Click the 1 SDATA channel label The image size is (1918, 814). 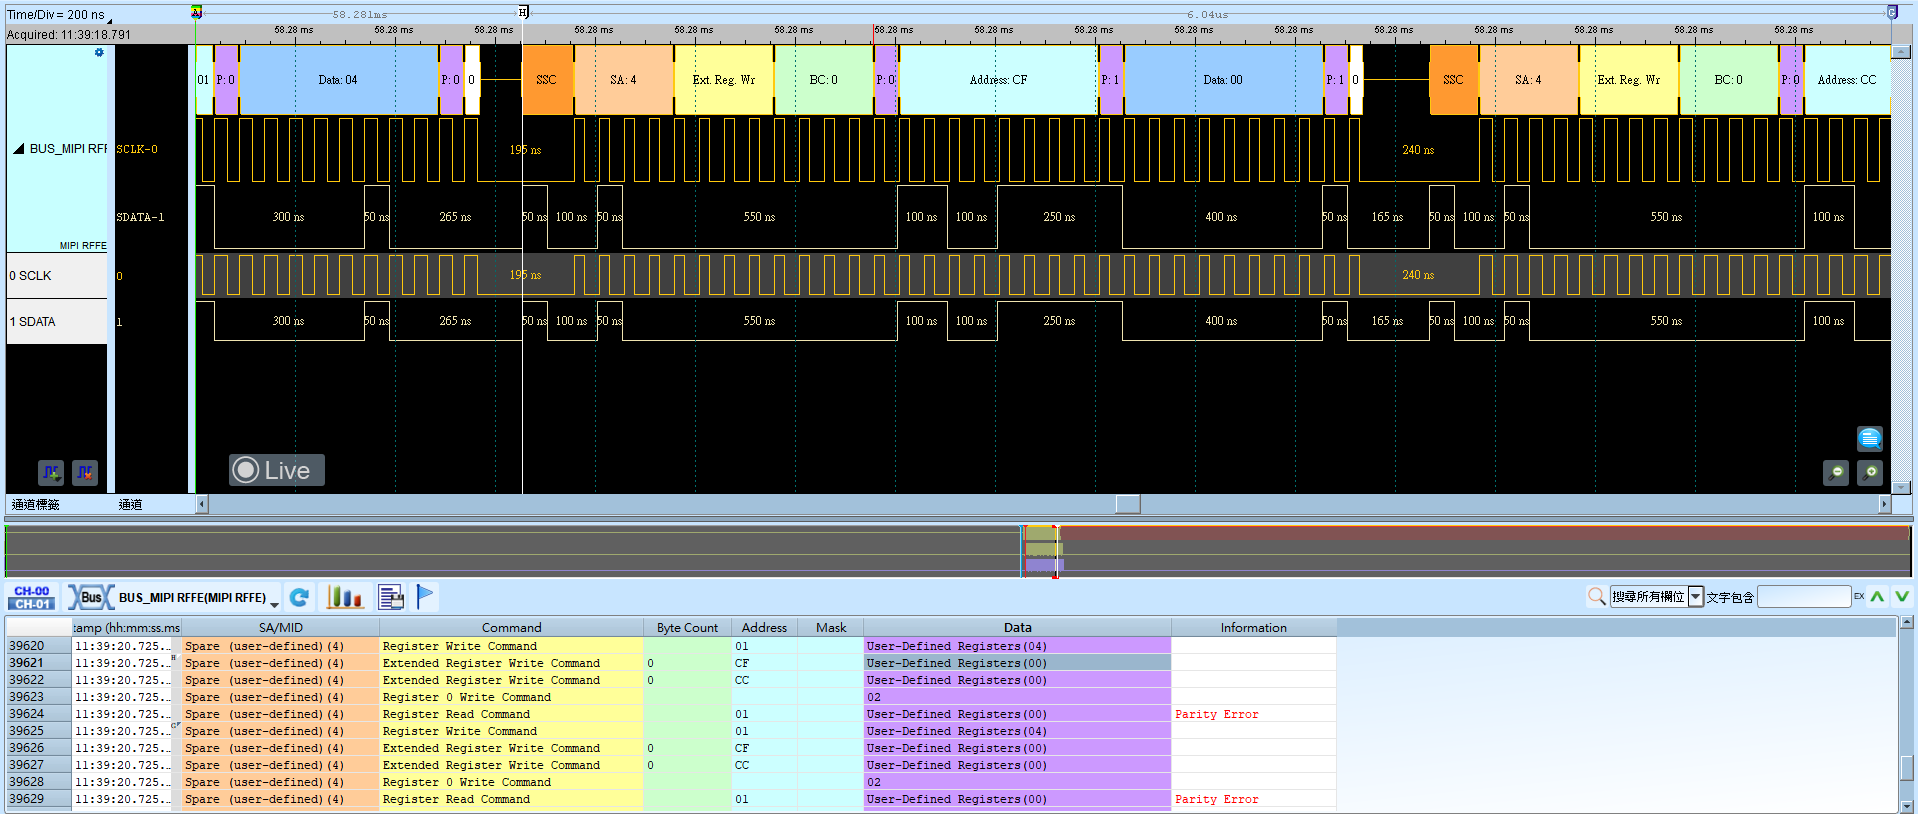click(56, 322)
